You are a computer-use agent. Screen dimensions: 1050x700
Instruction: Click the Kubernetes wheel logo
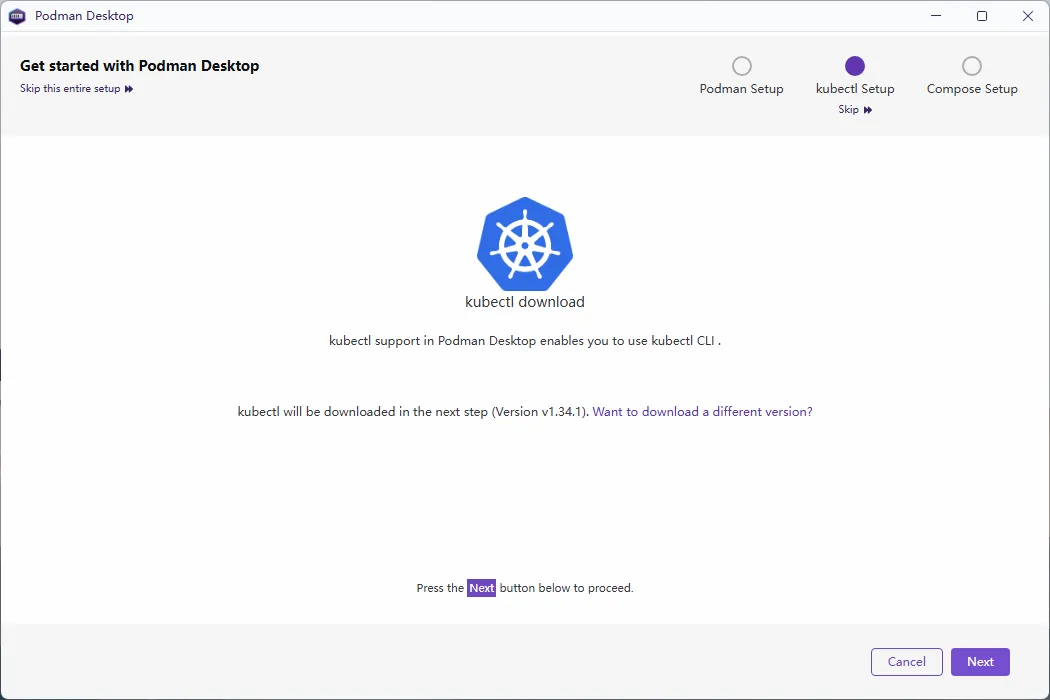pos(525,243)
